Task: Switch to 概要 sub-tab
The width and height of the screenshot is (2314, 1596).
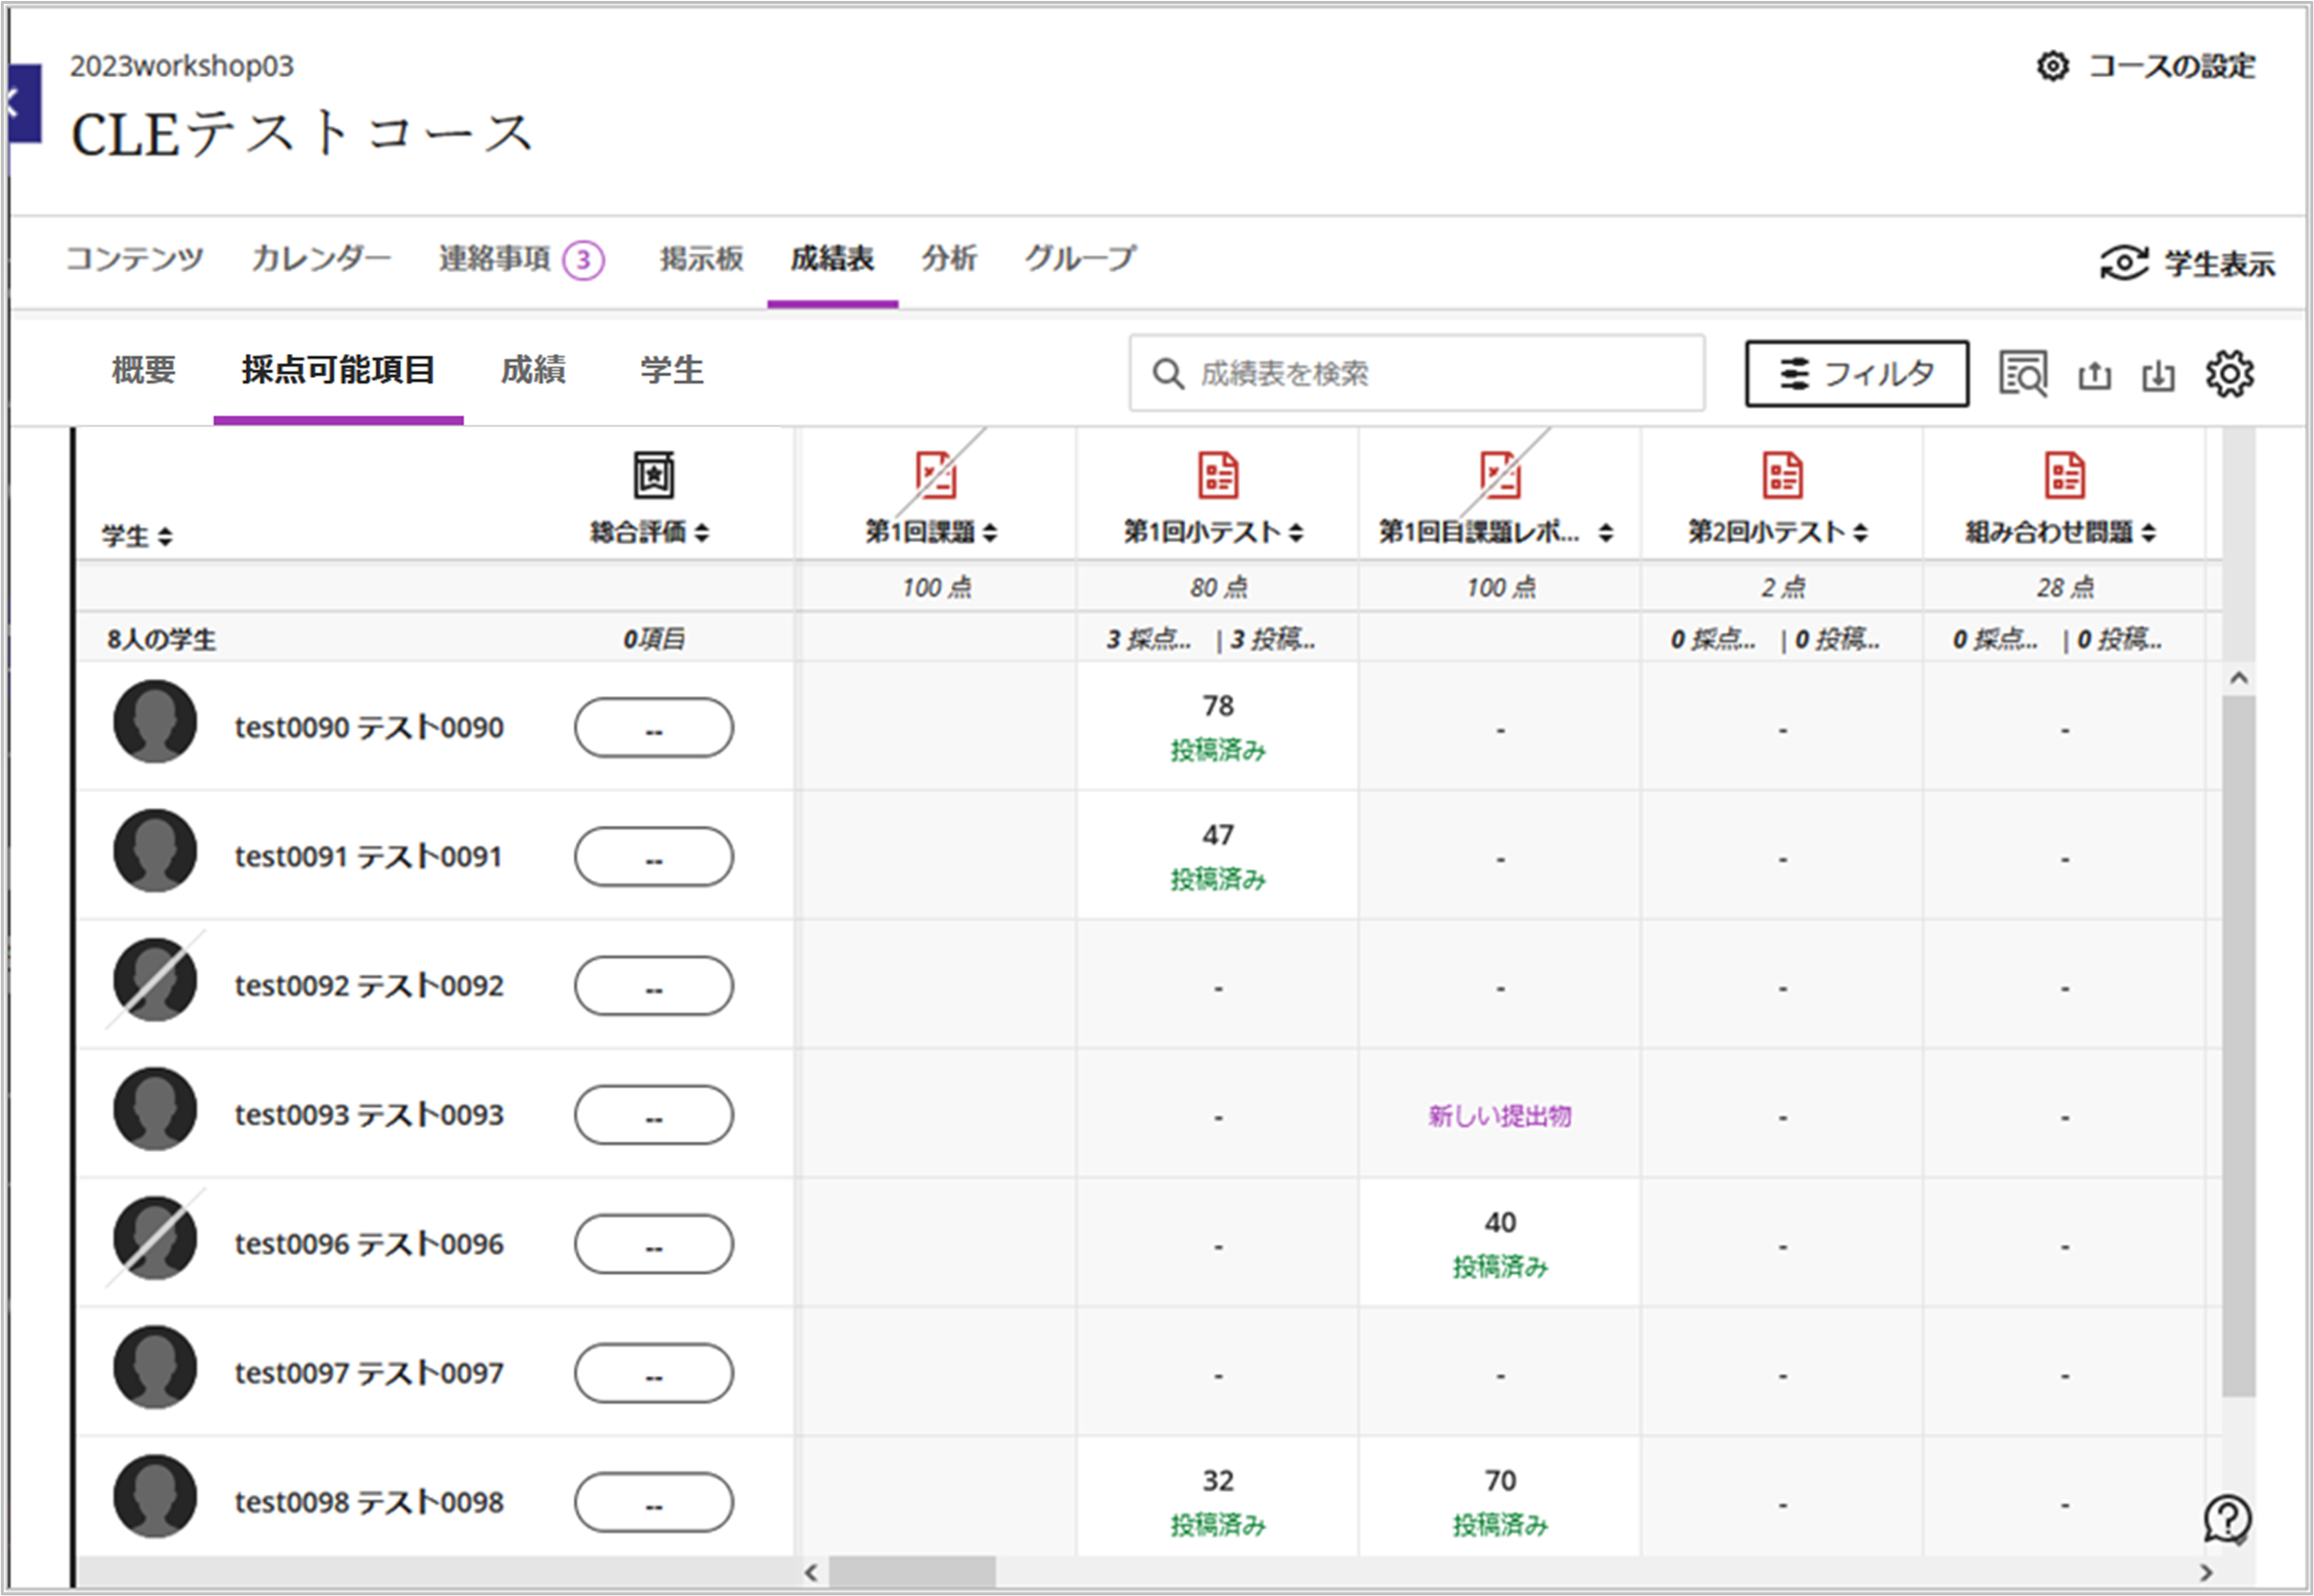Action: pyautogui.click(x=143, y=371)
